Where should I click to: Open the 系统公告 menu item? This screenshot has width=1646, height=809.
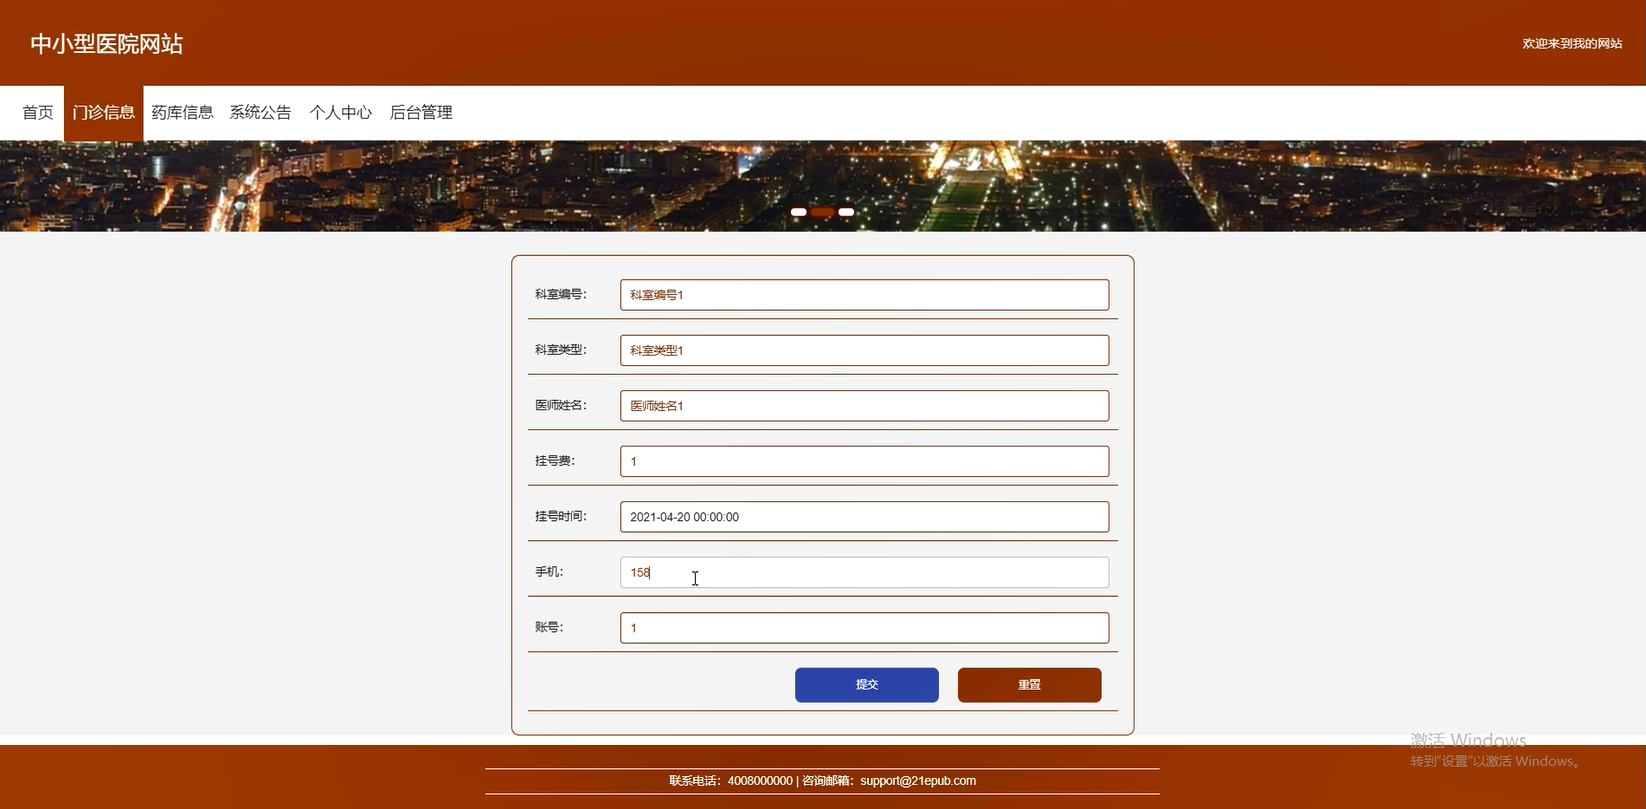pos(260,113)
